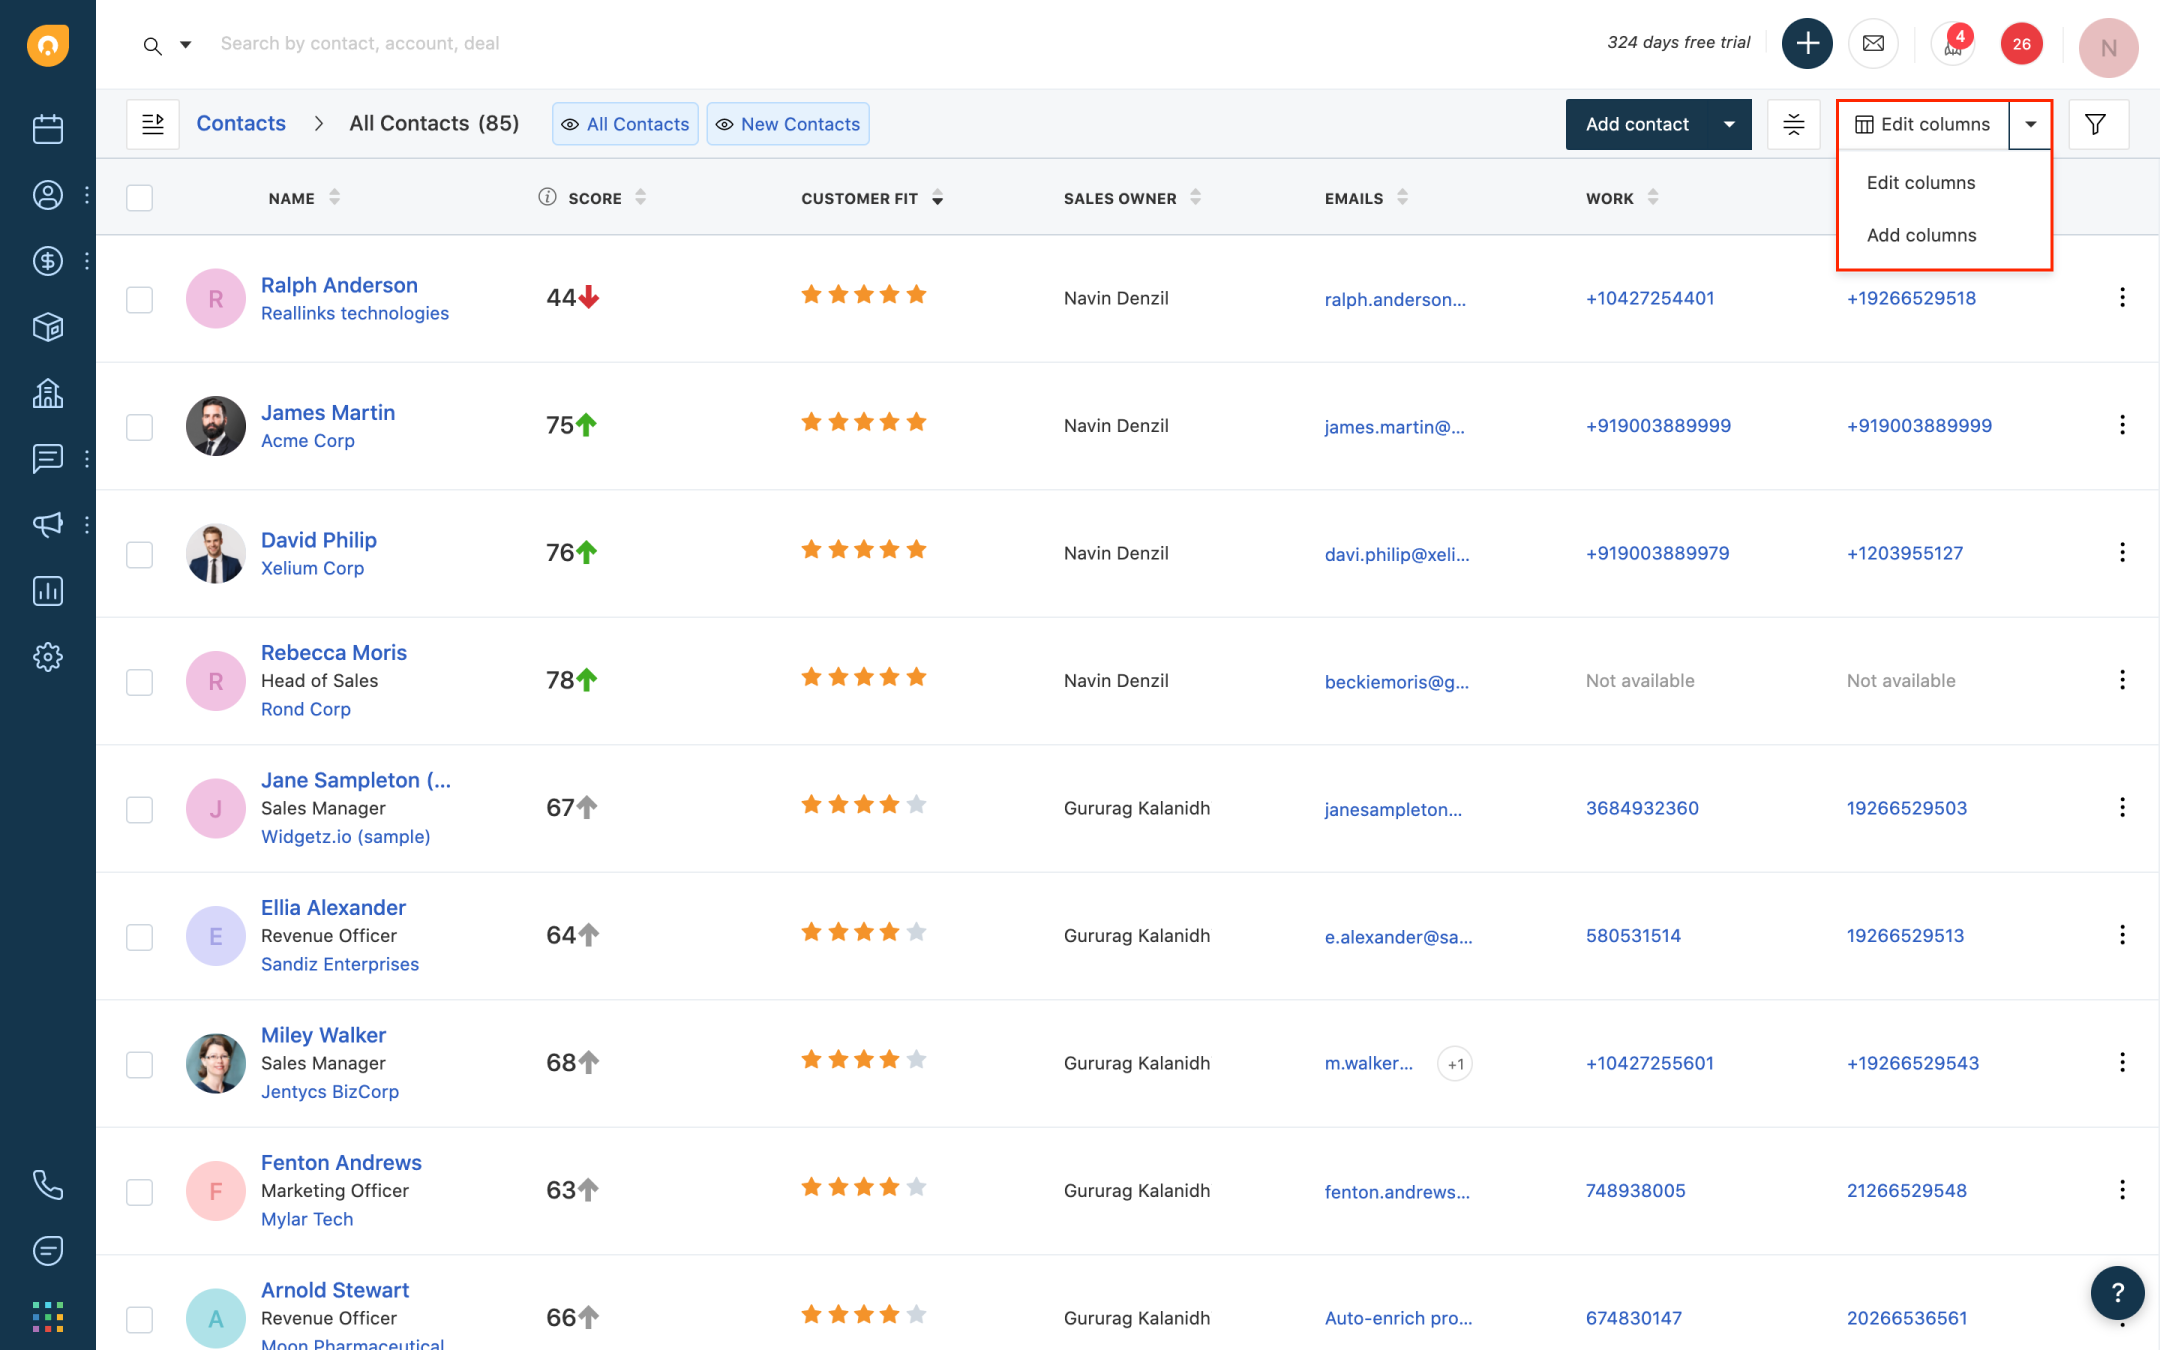
Task: Select the conversations icon in sidebar
Action: click(x=47, y=459)
